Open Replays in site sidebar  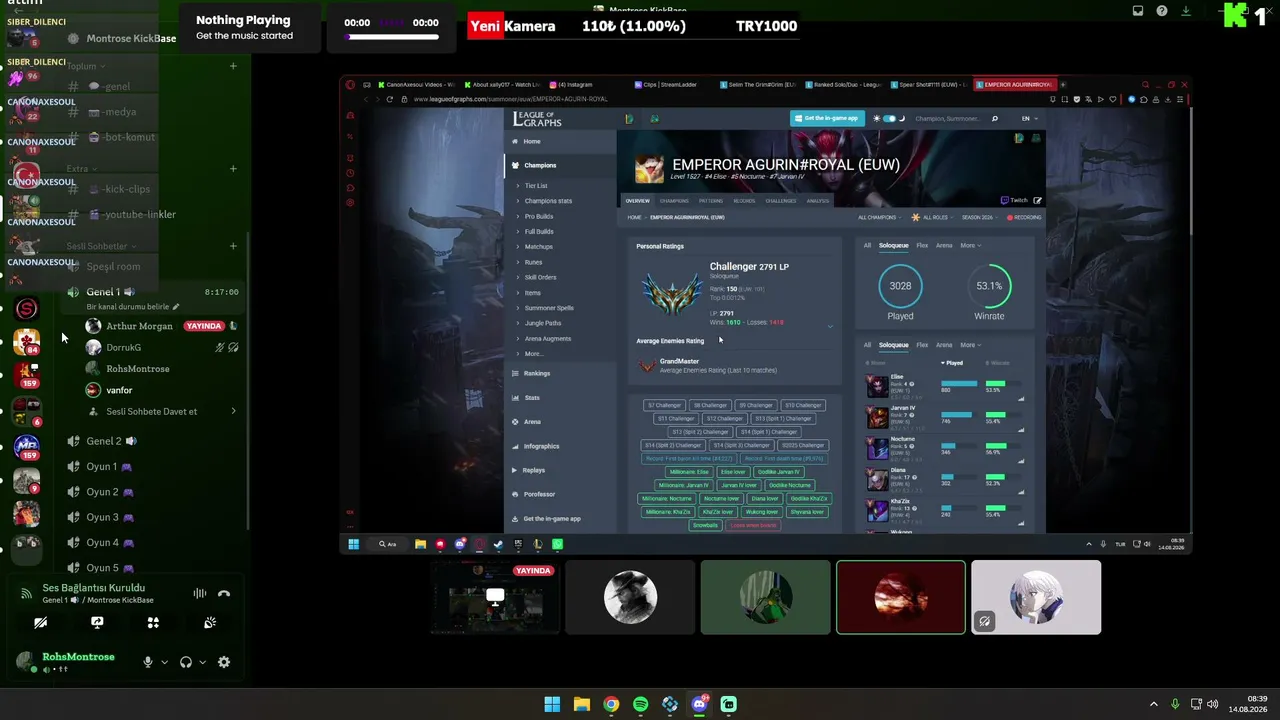[x=560, y=470]
